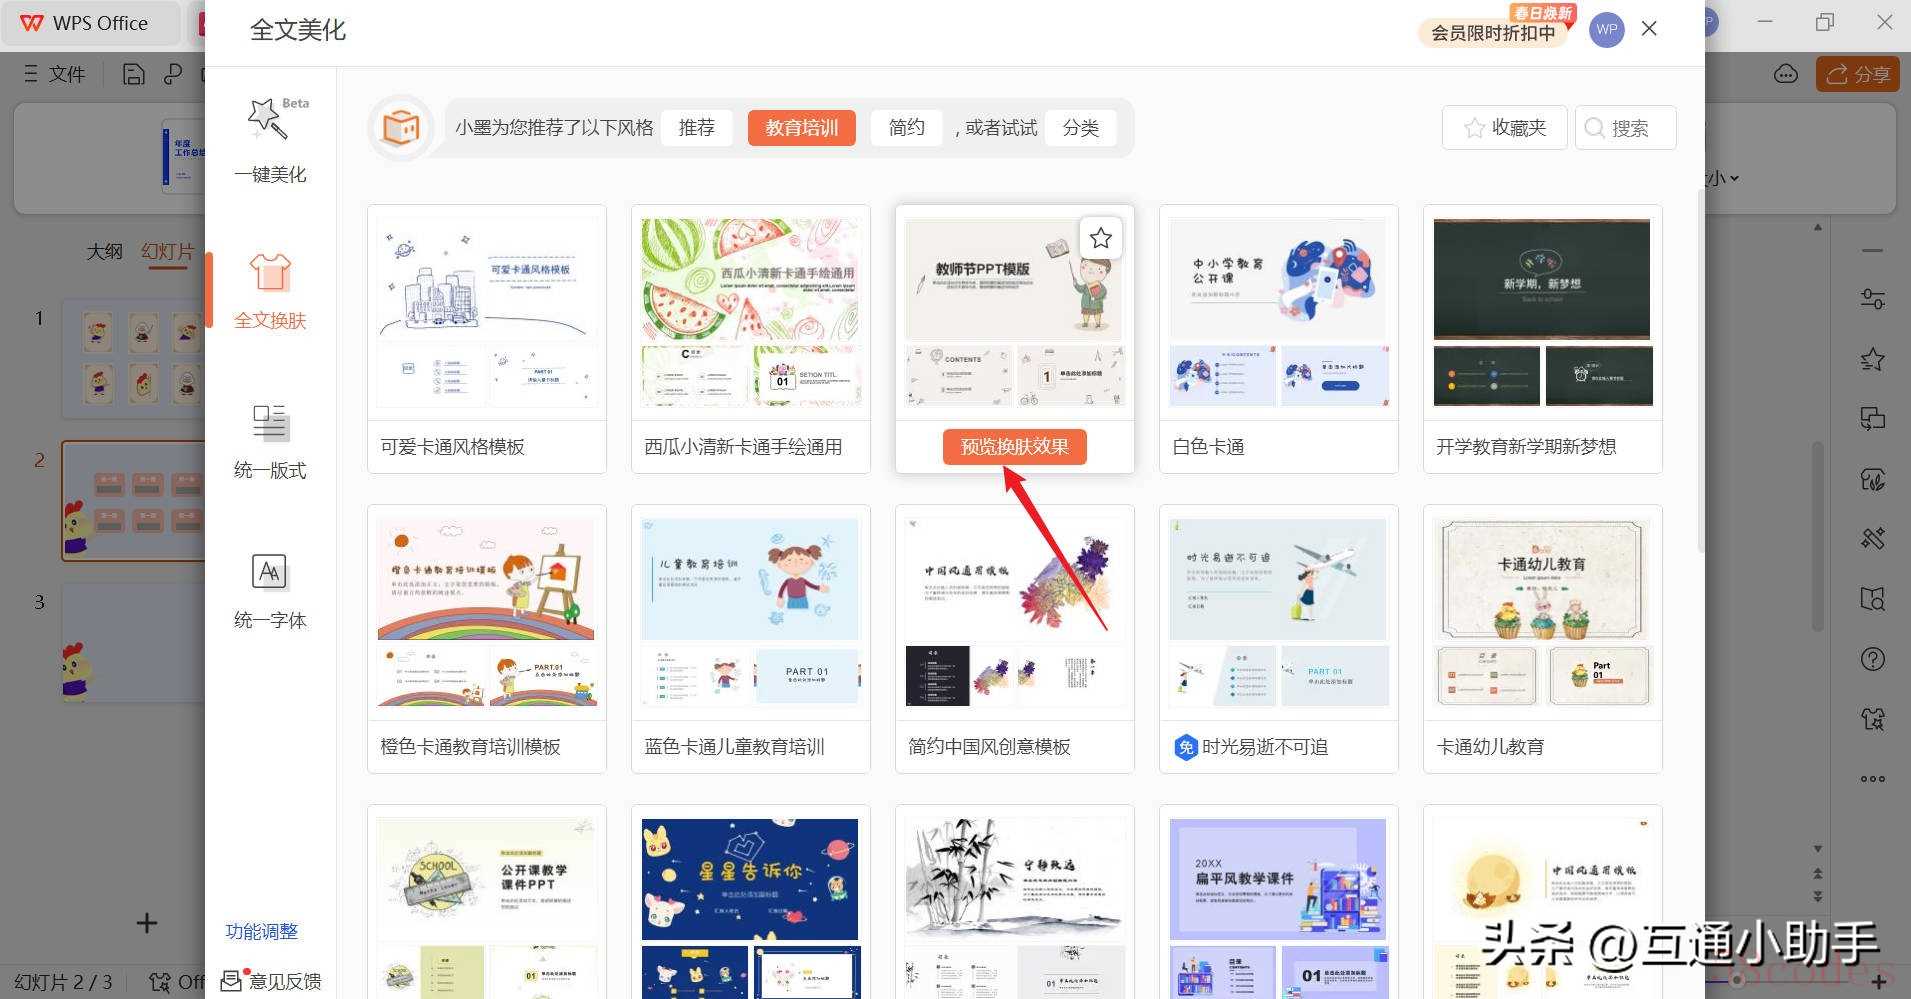Click the 幻灯片 2 / 3 status text
This screenshot has height=999, width=1911.
(x=63, y=982)
